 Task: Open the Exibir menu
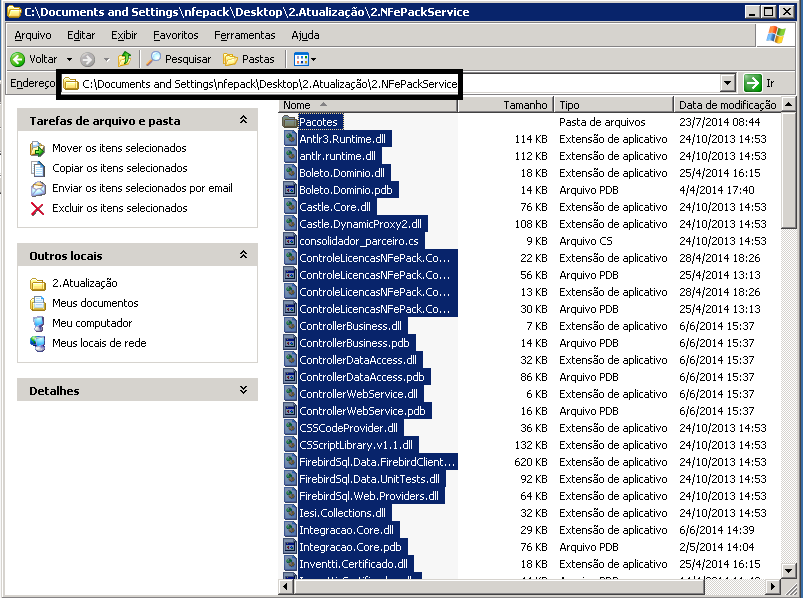(124, 35)
